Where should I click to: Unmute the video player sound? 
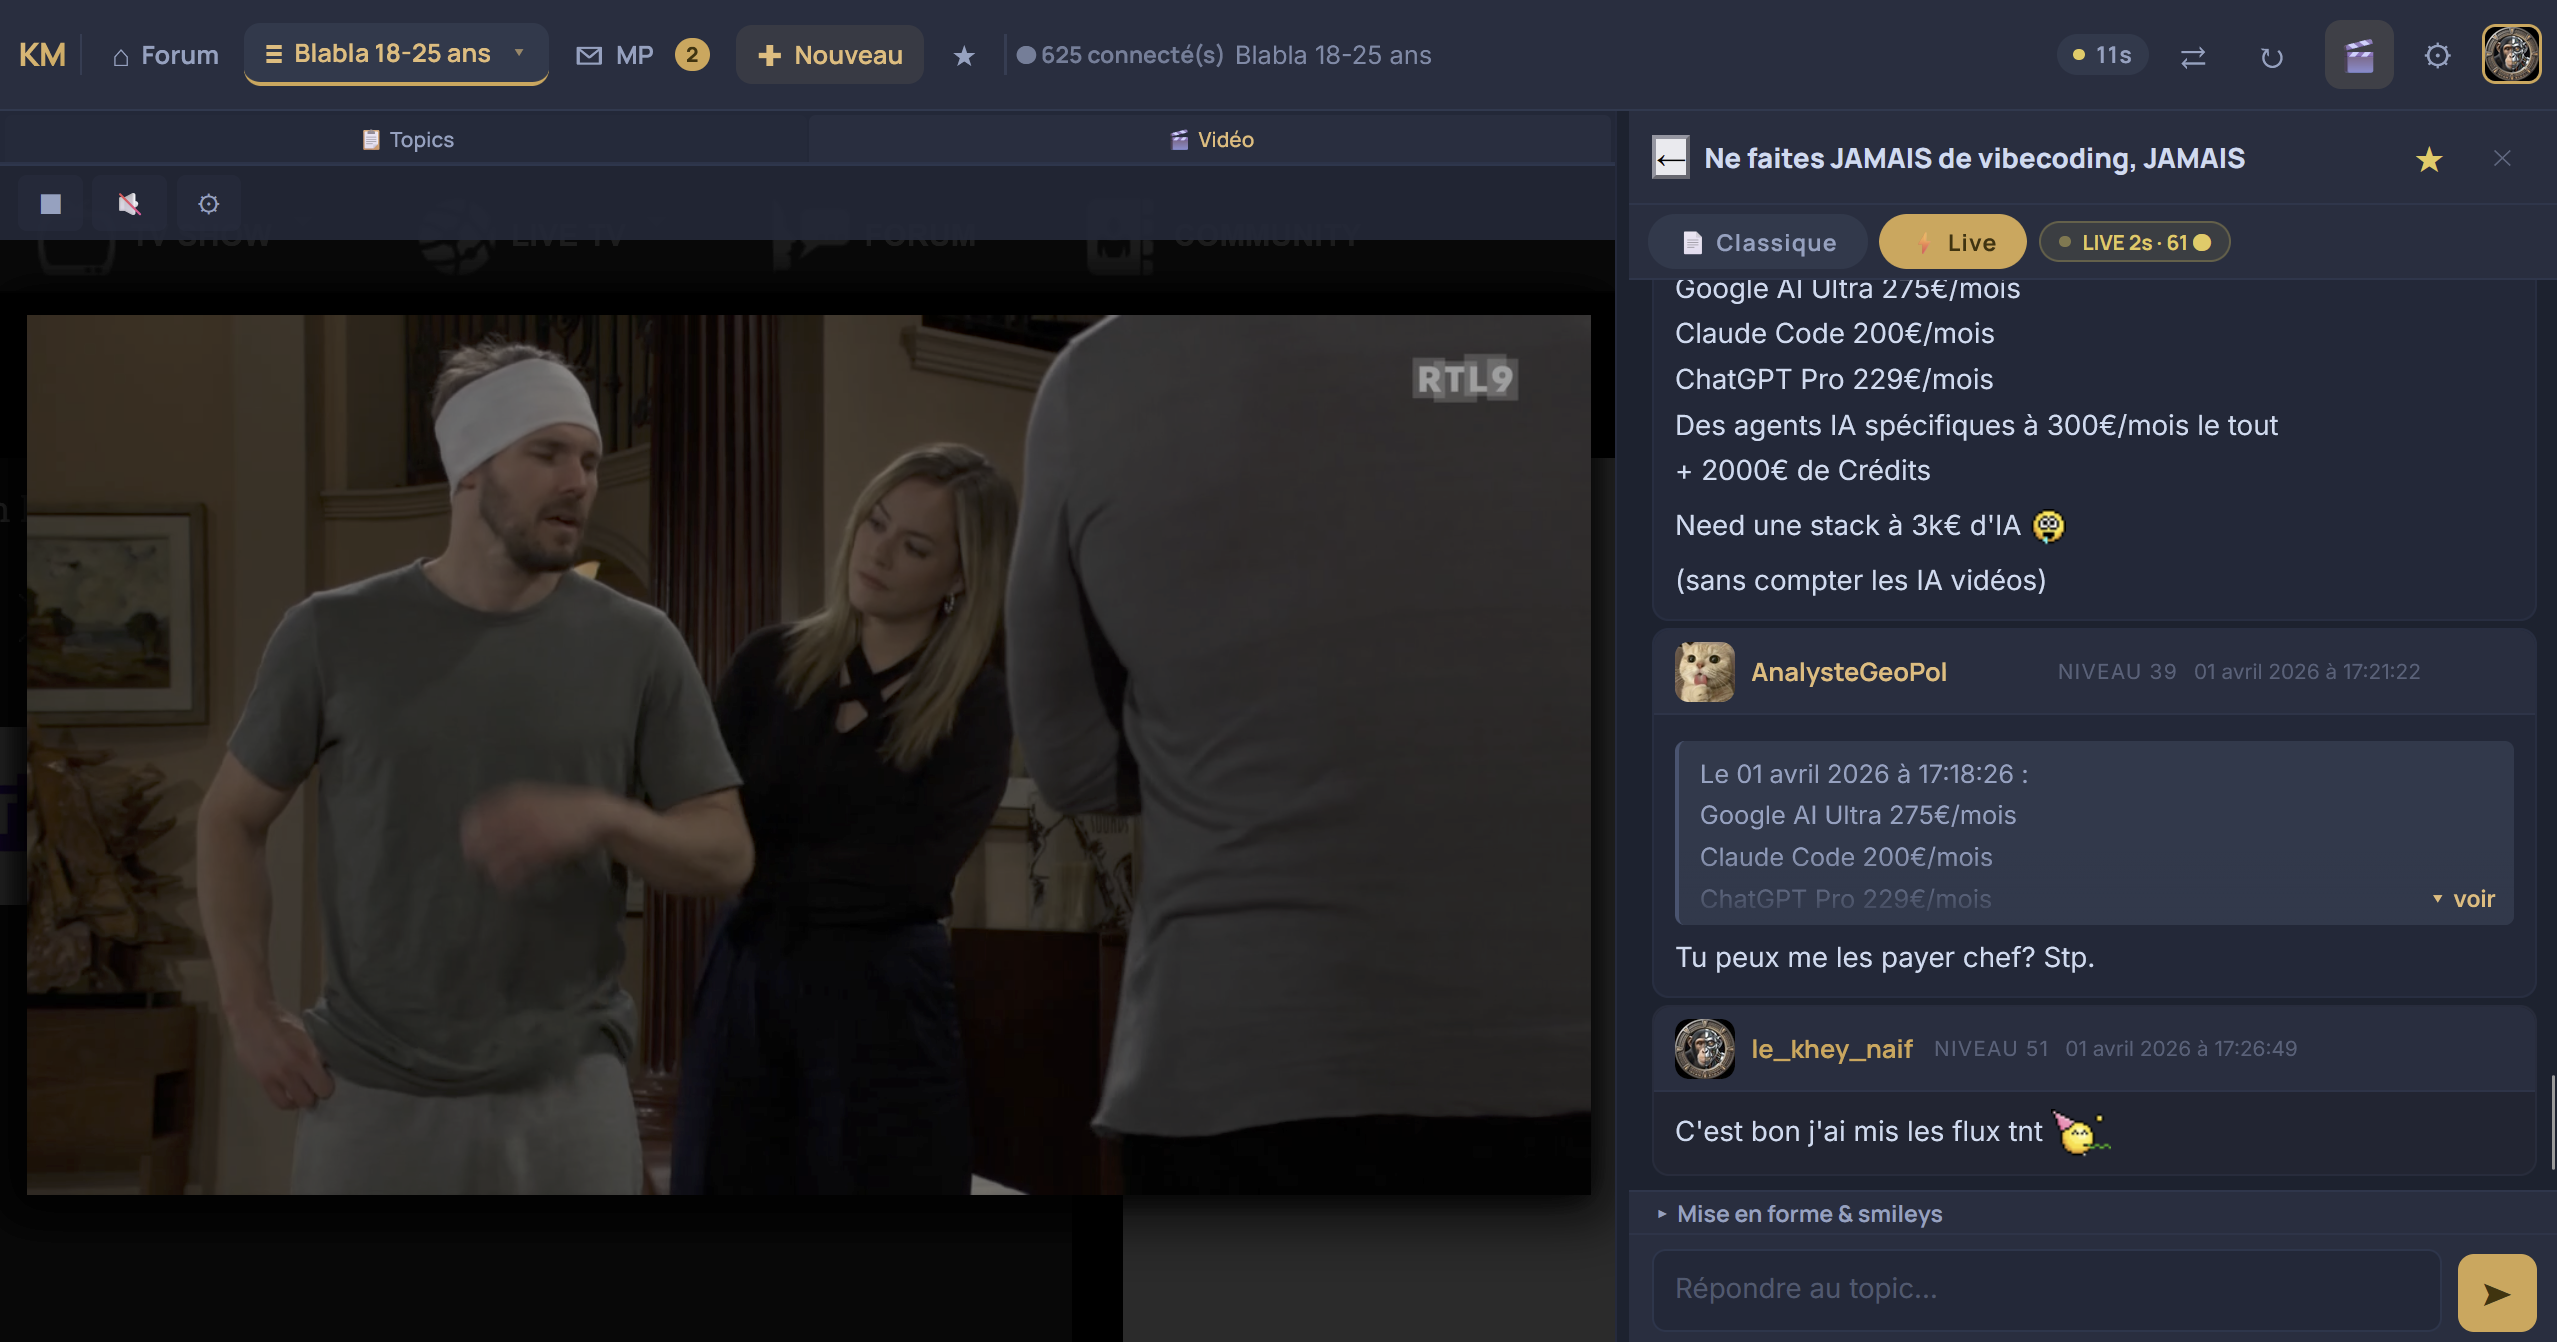[x=129, y=204]
